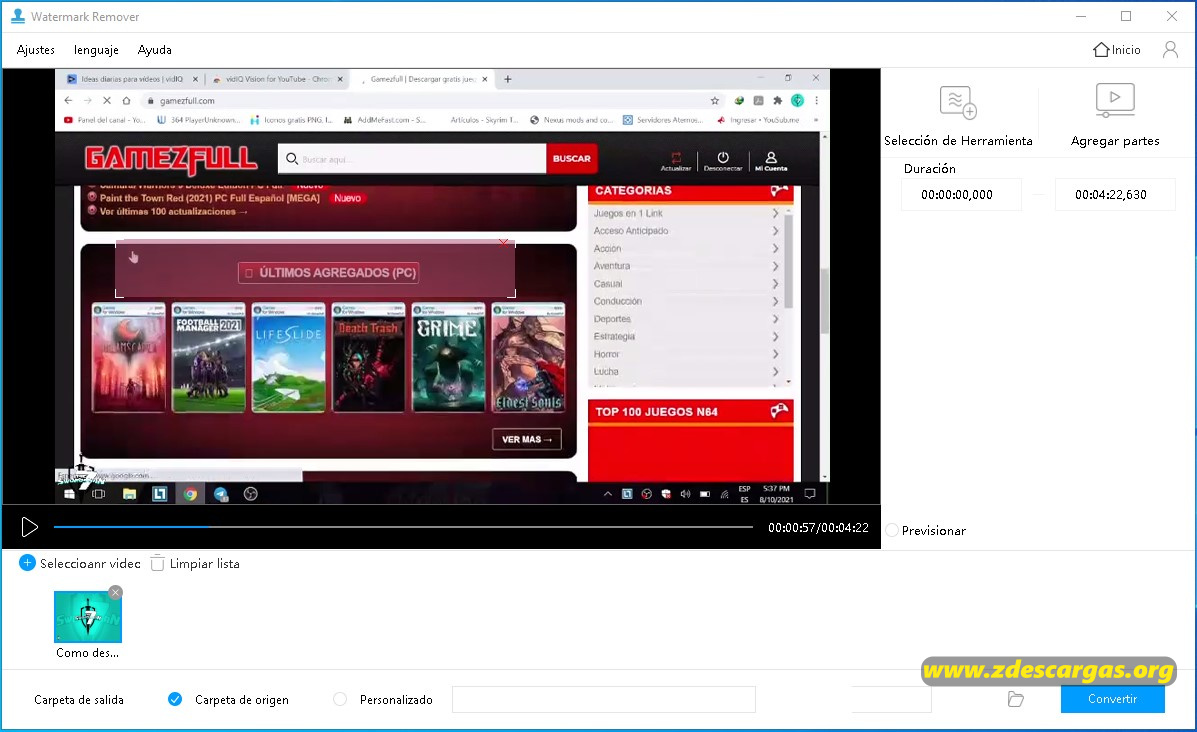Viewport: 1197px width, 732px height.
Task: Expand the Conducción category arrow
Action: [x=776, y=302]
